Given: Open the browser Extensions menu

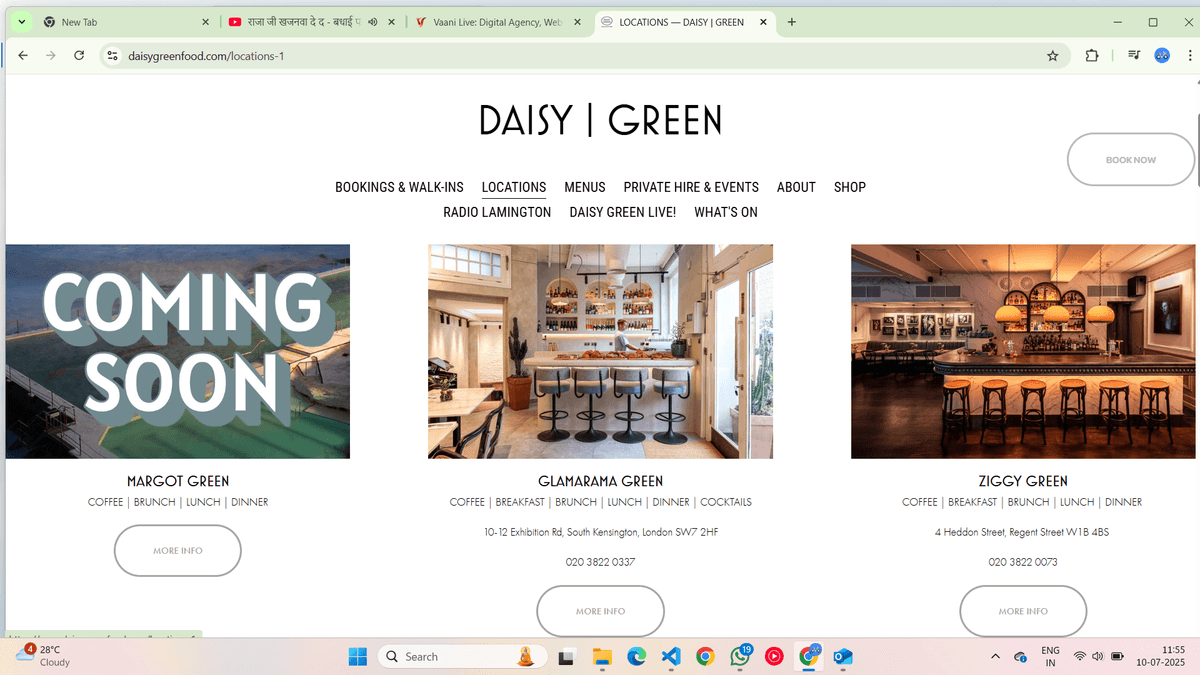Looking at the screenshot, I should click(1092, 56).
